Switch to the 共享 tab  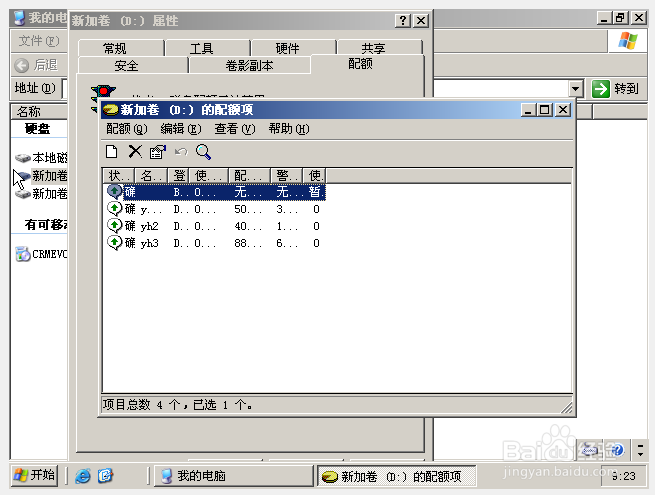pos(380,48)
